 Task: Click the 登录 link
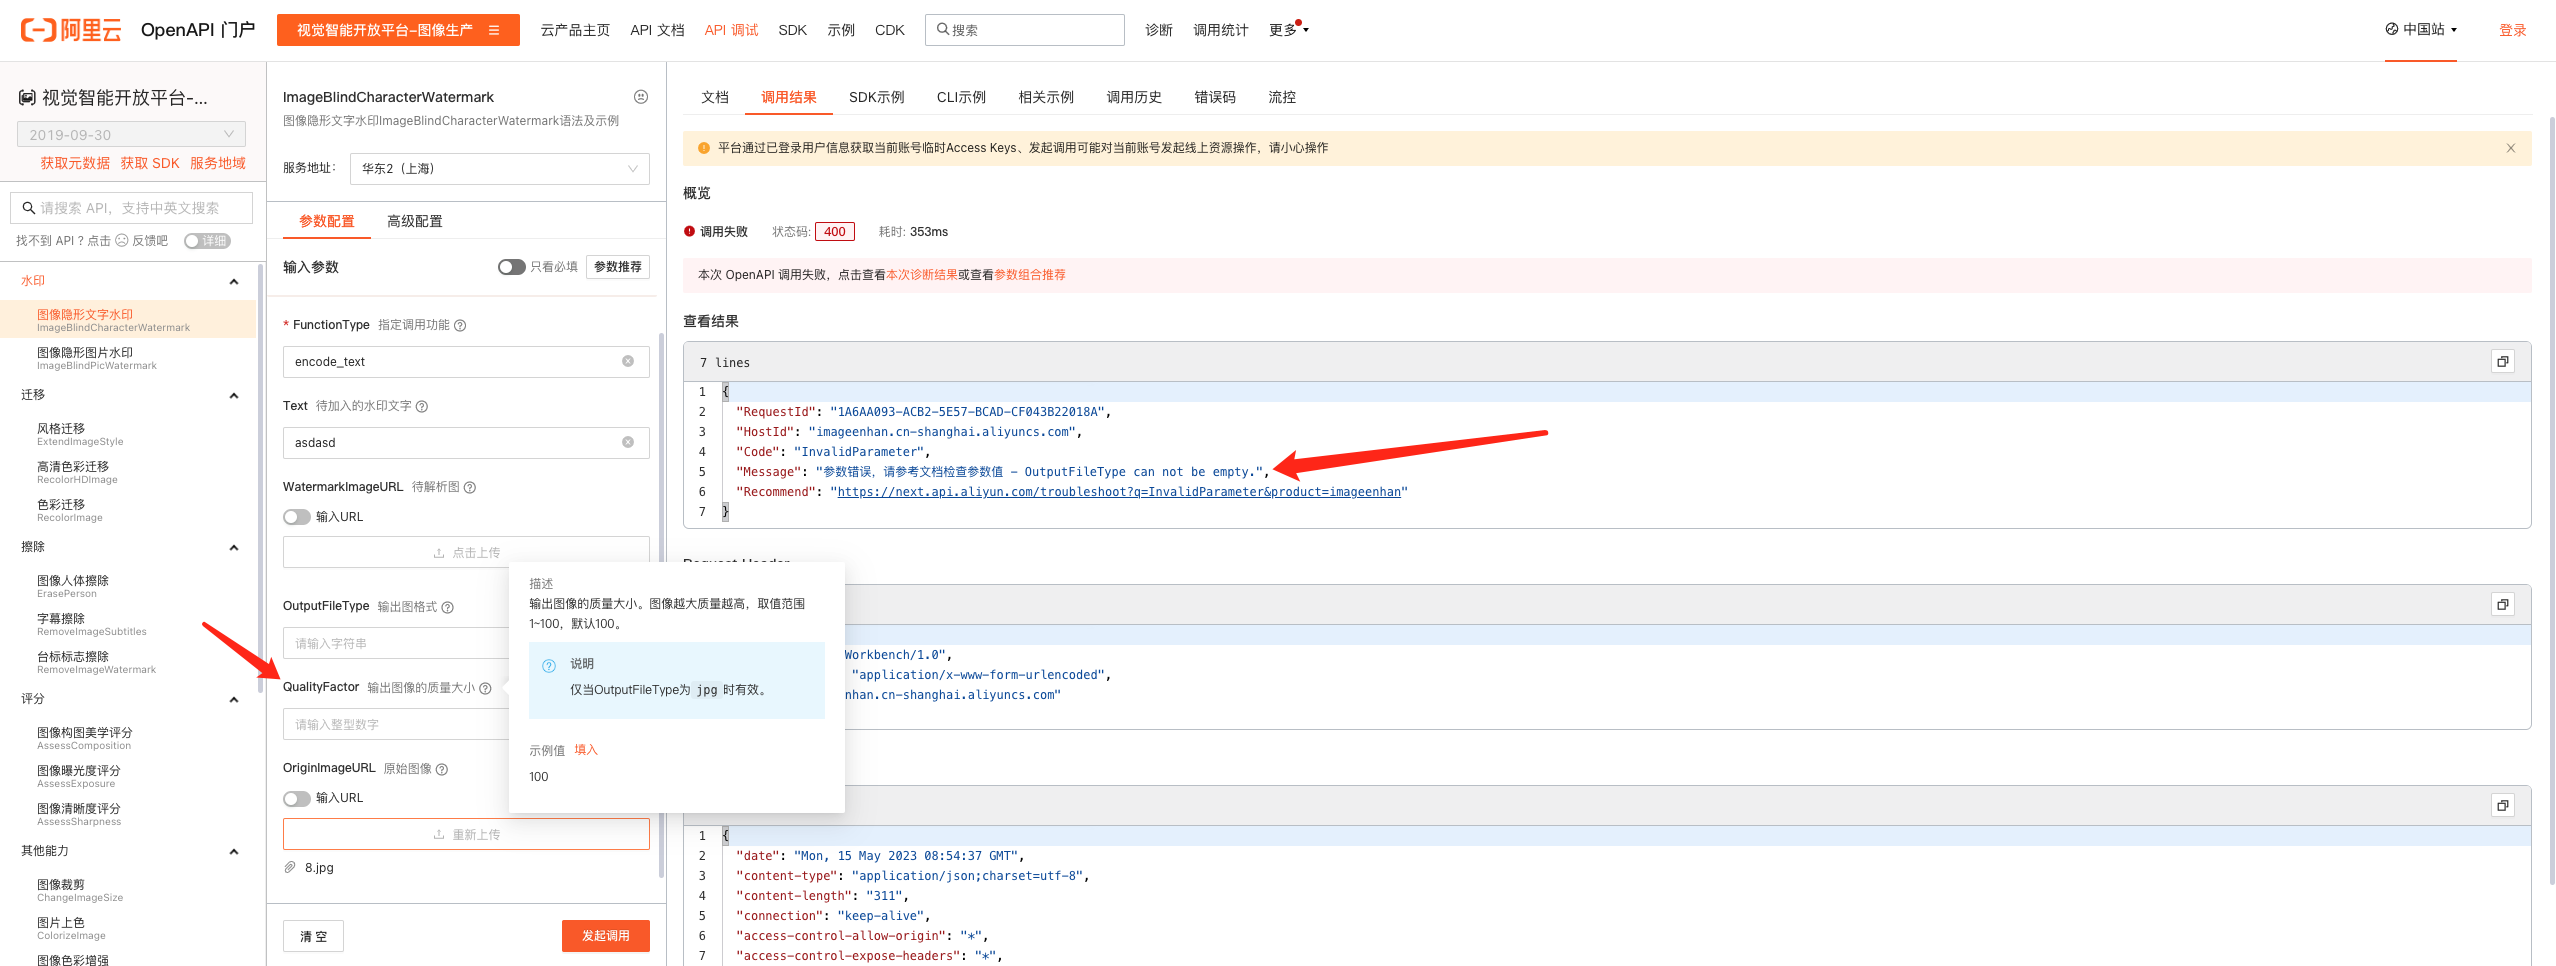coord(2513,30)
